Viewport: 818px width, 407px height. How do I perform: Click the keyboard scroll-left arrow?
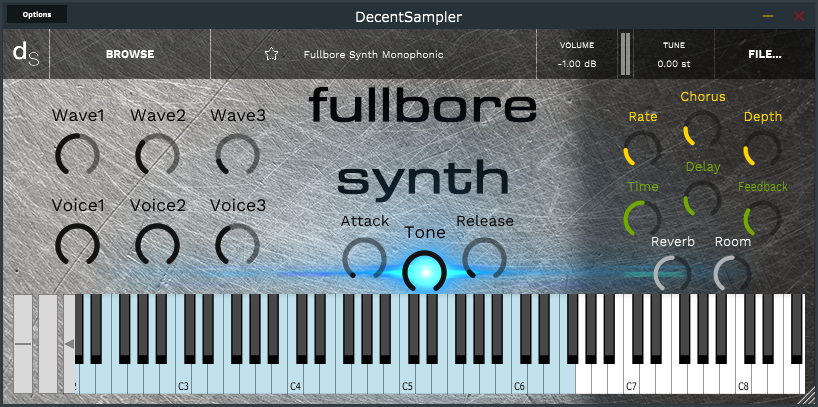[69, 344]
